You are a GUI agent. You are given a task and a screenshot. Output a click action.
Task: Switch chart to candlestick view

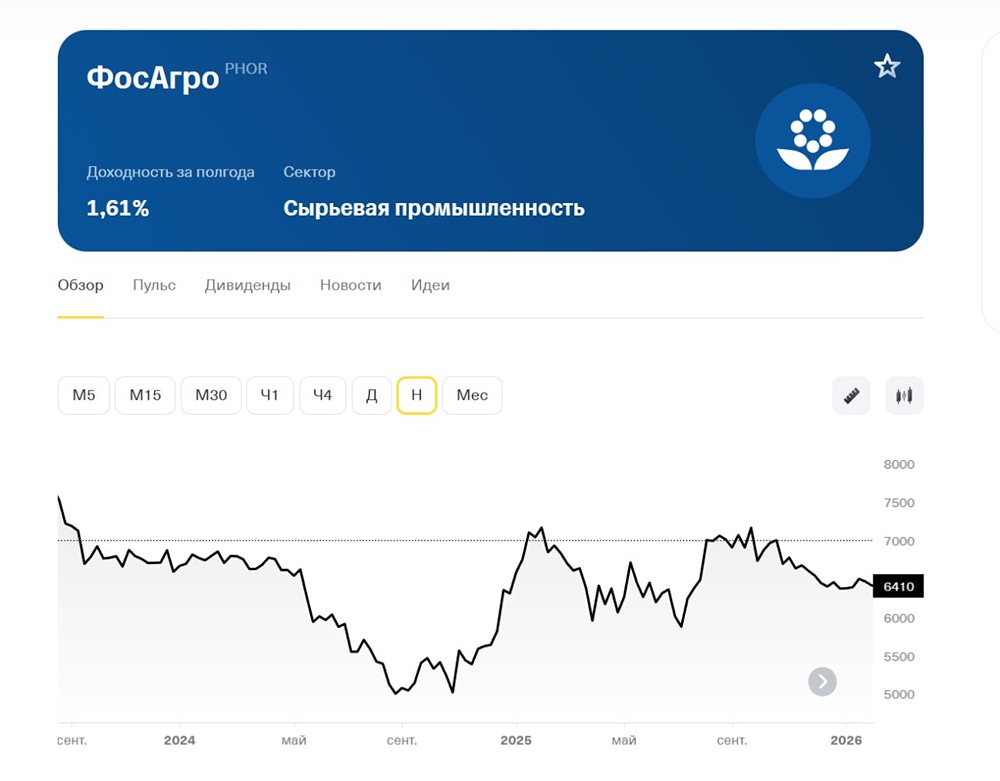point(904,395)
